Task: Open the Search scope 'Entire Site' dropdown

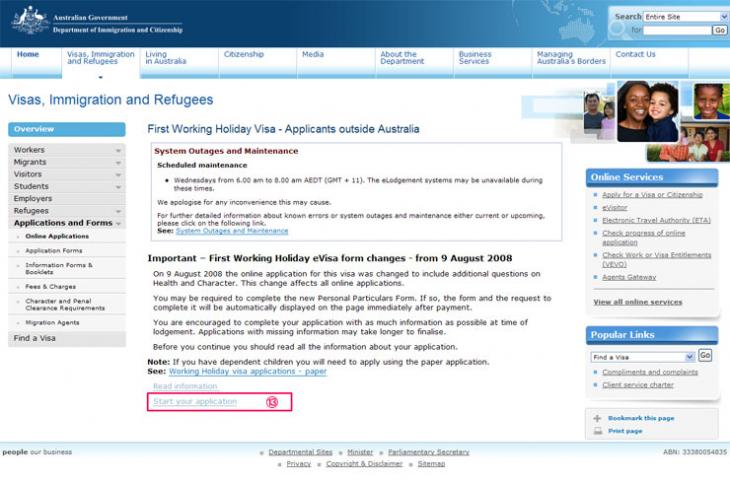Action: (685, 17)
